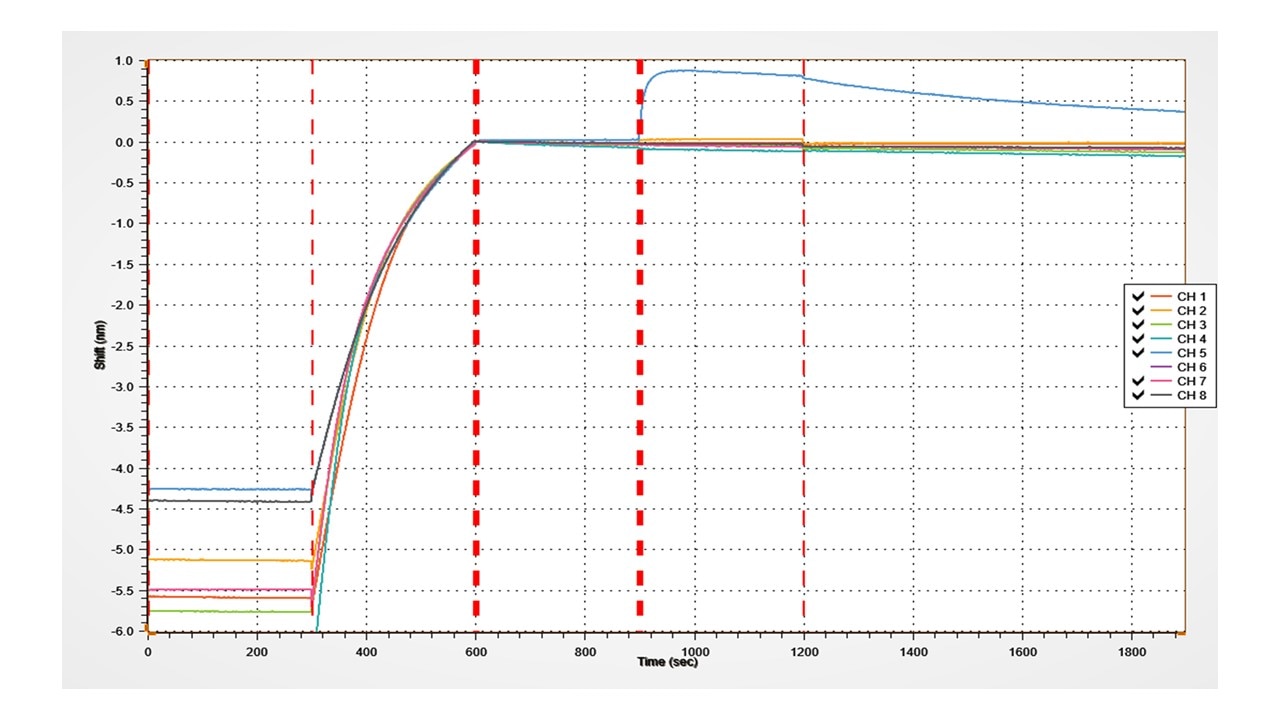Click the CH 1 red-orange line swatch
Screen dimensions: 1280x720
tap(1160, 297)
